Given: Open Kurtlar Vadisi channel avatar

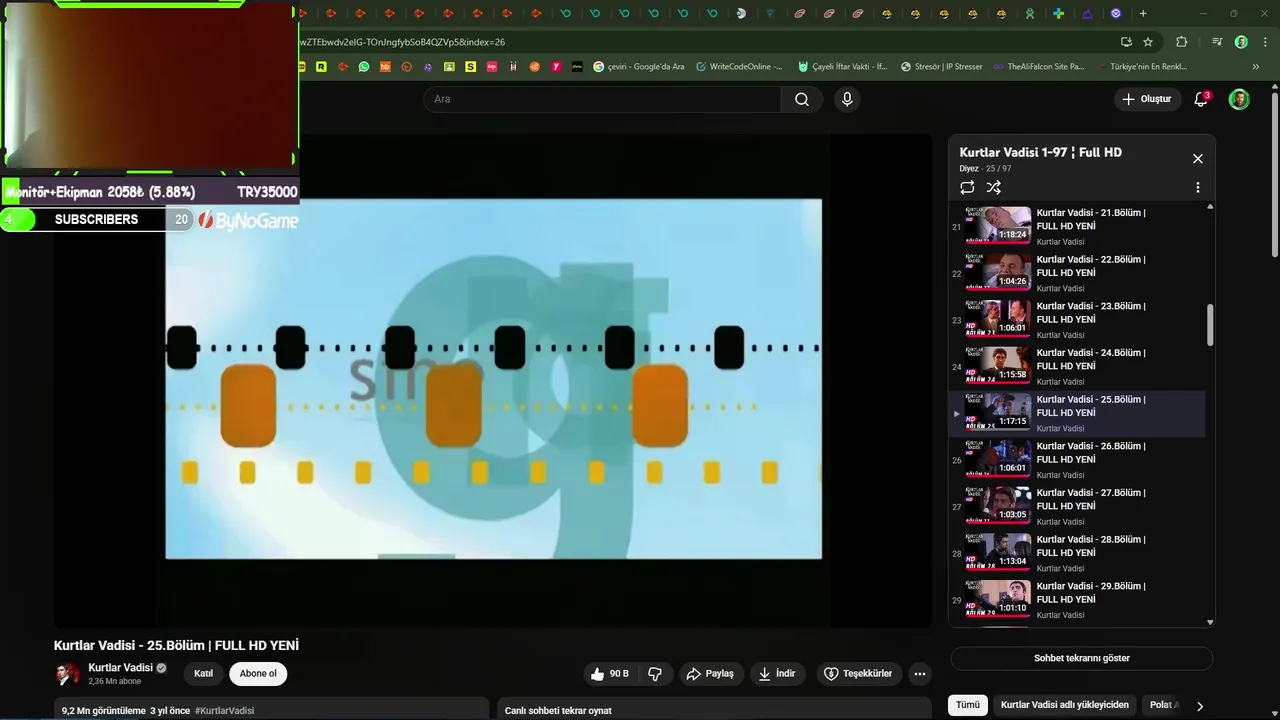Looking at the screenshot, I should pos(67,673).
